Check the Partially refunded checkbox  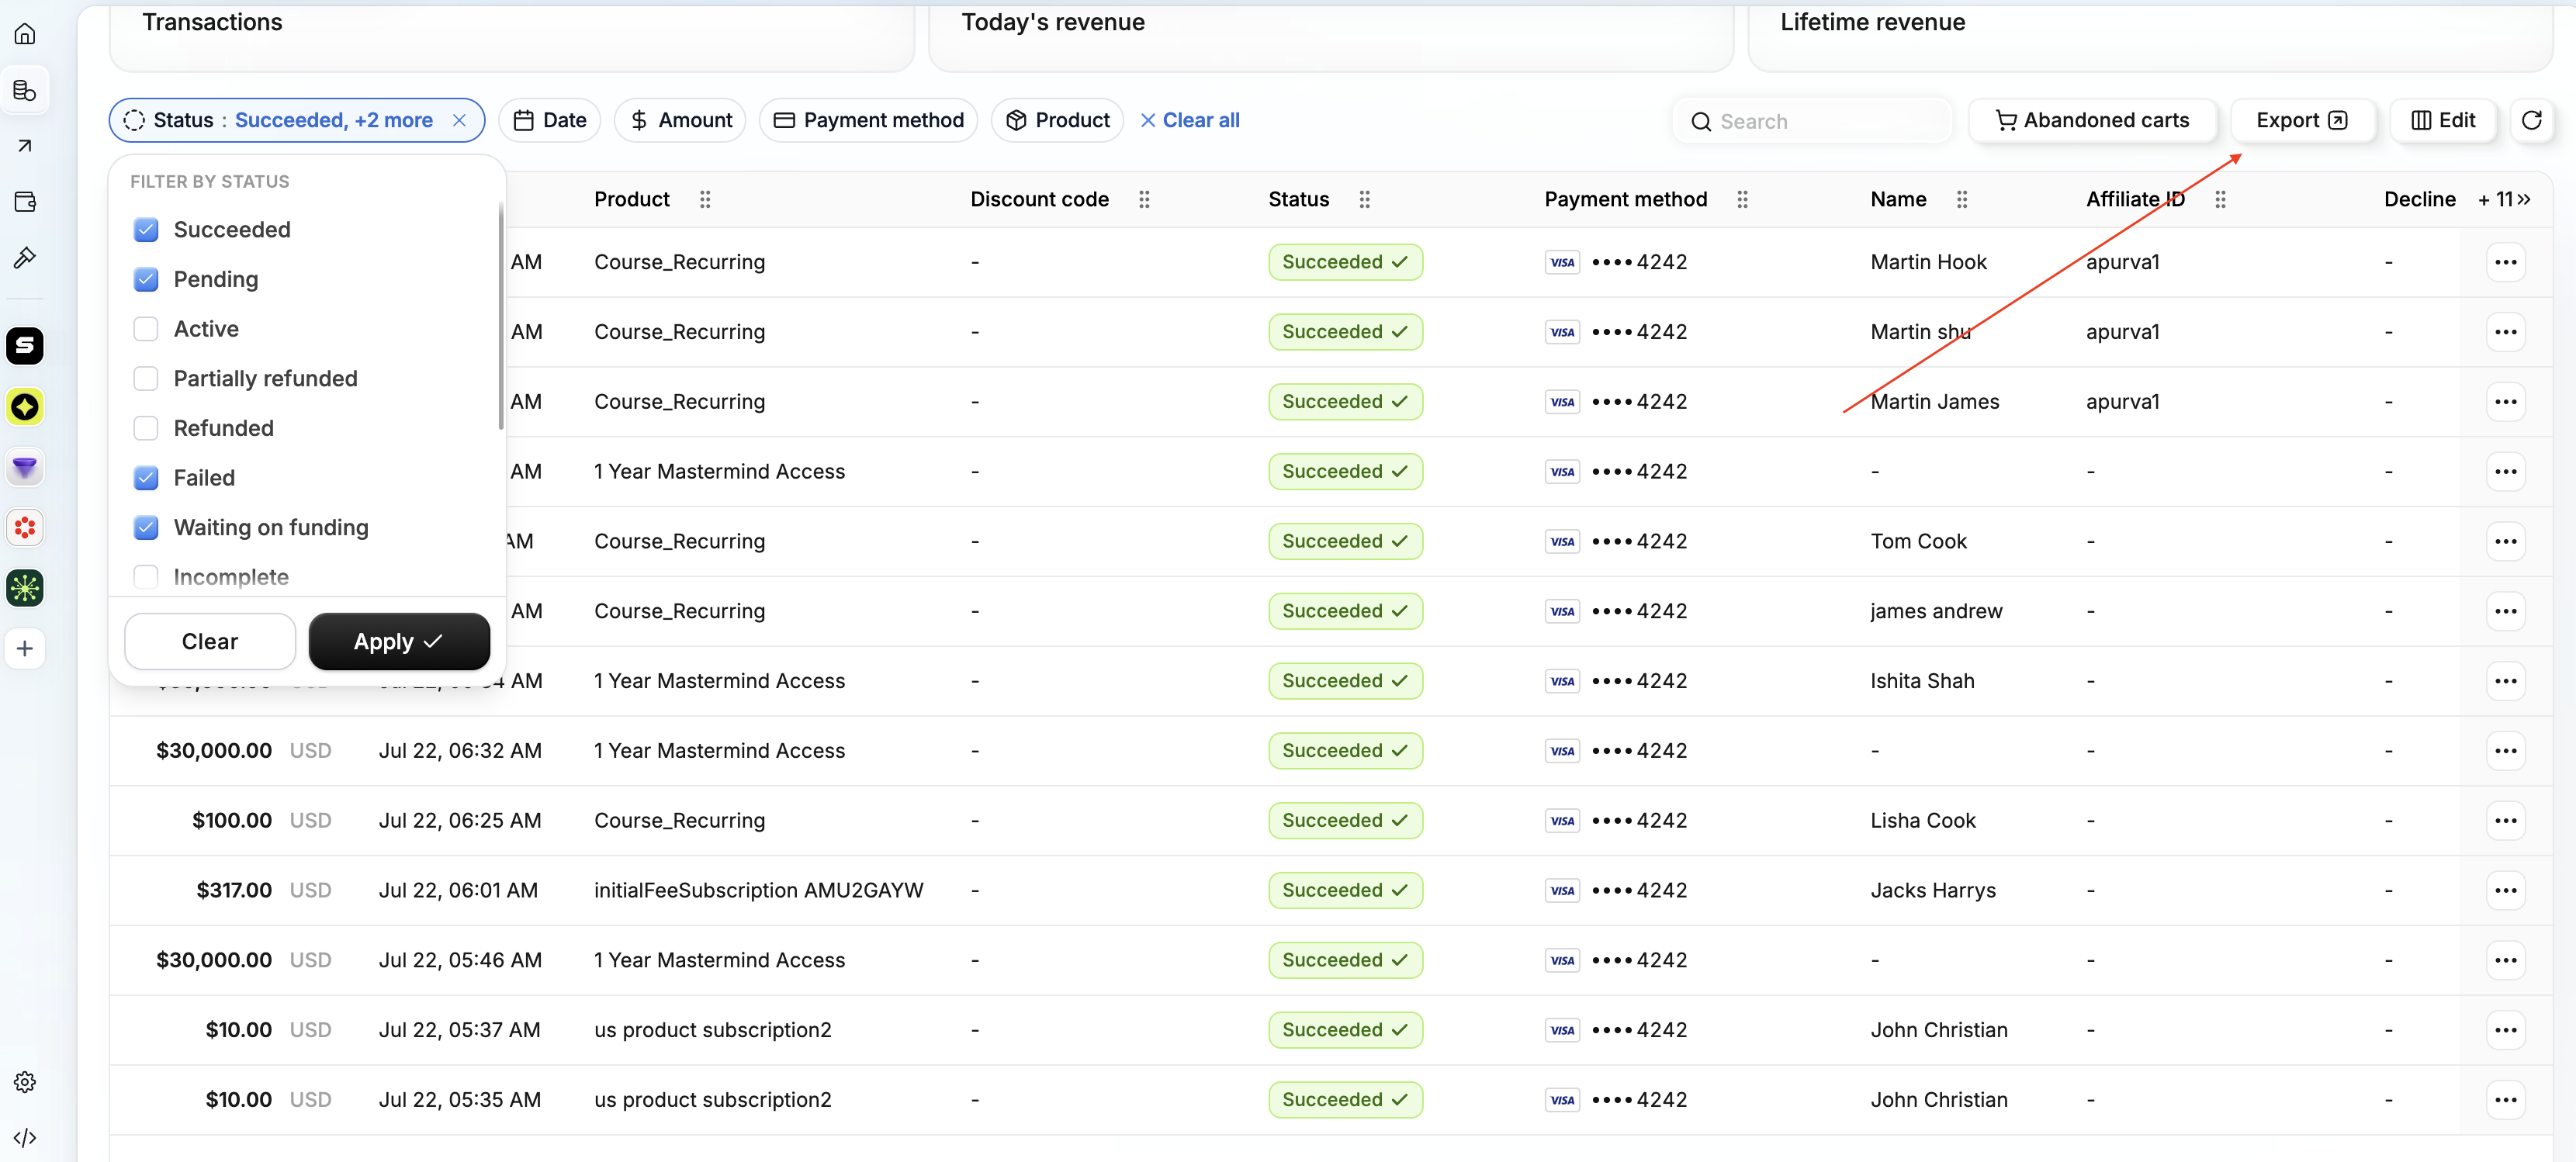pos(146,378)
